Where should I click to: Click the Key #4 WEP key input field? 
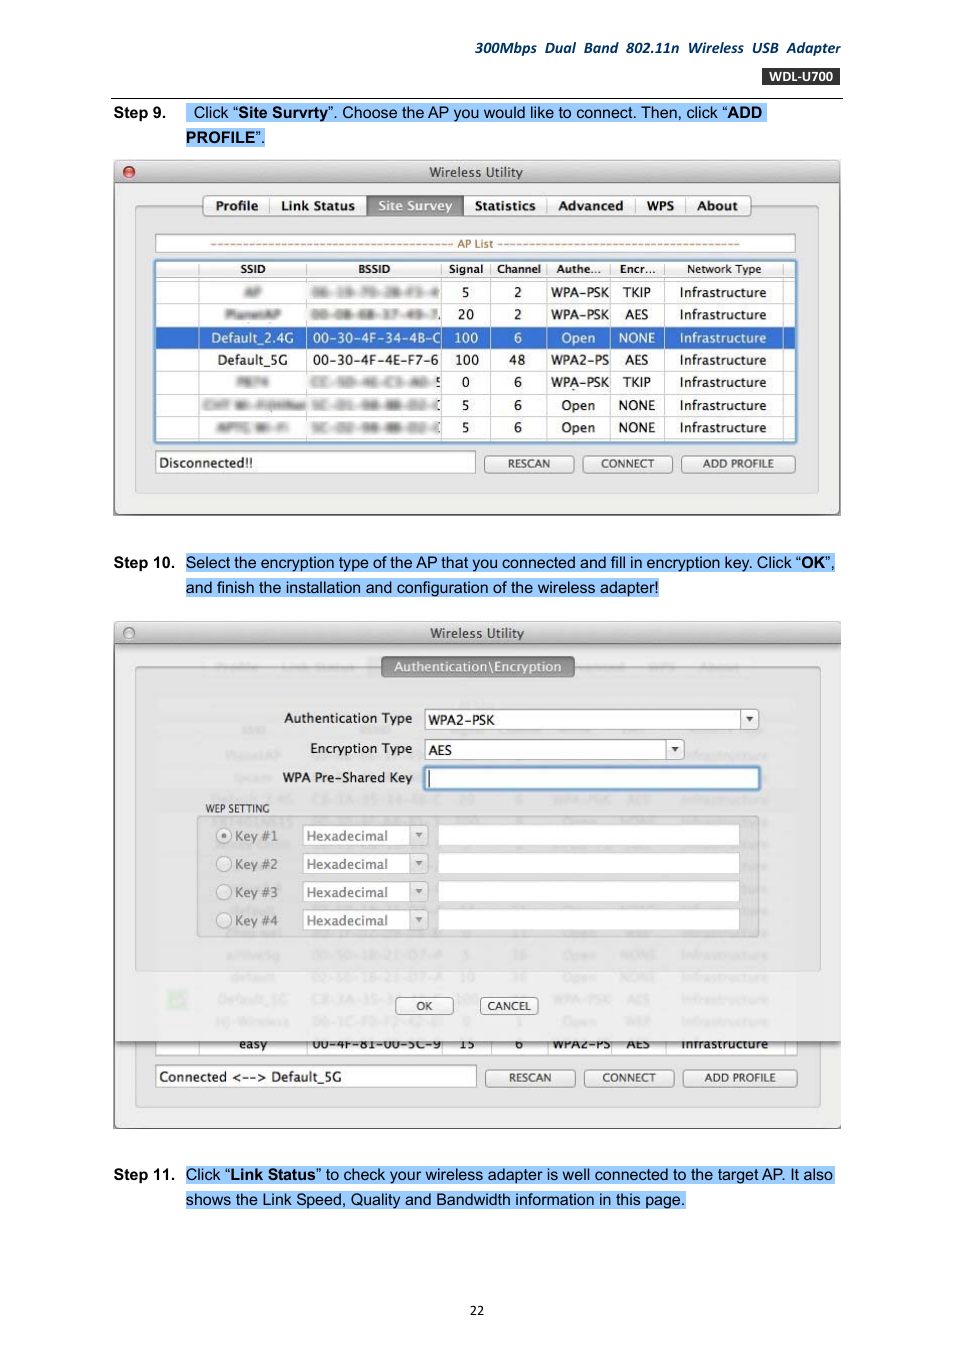pyautogui.click(x=588, y=920)
